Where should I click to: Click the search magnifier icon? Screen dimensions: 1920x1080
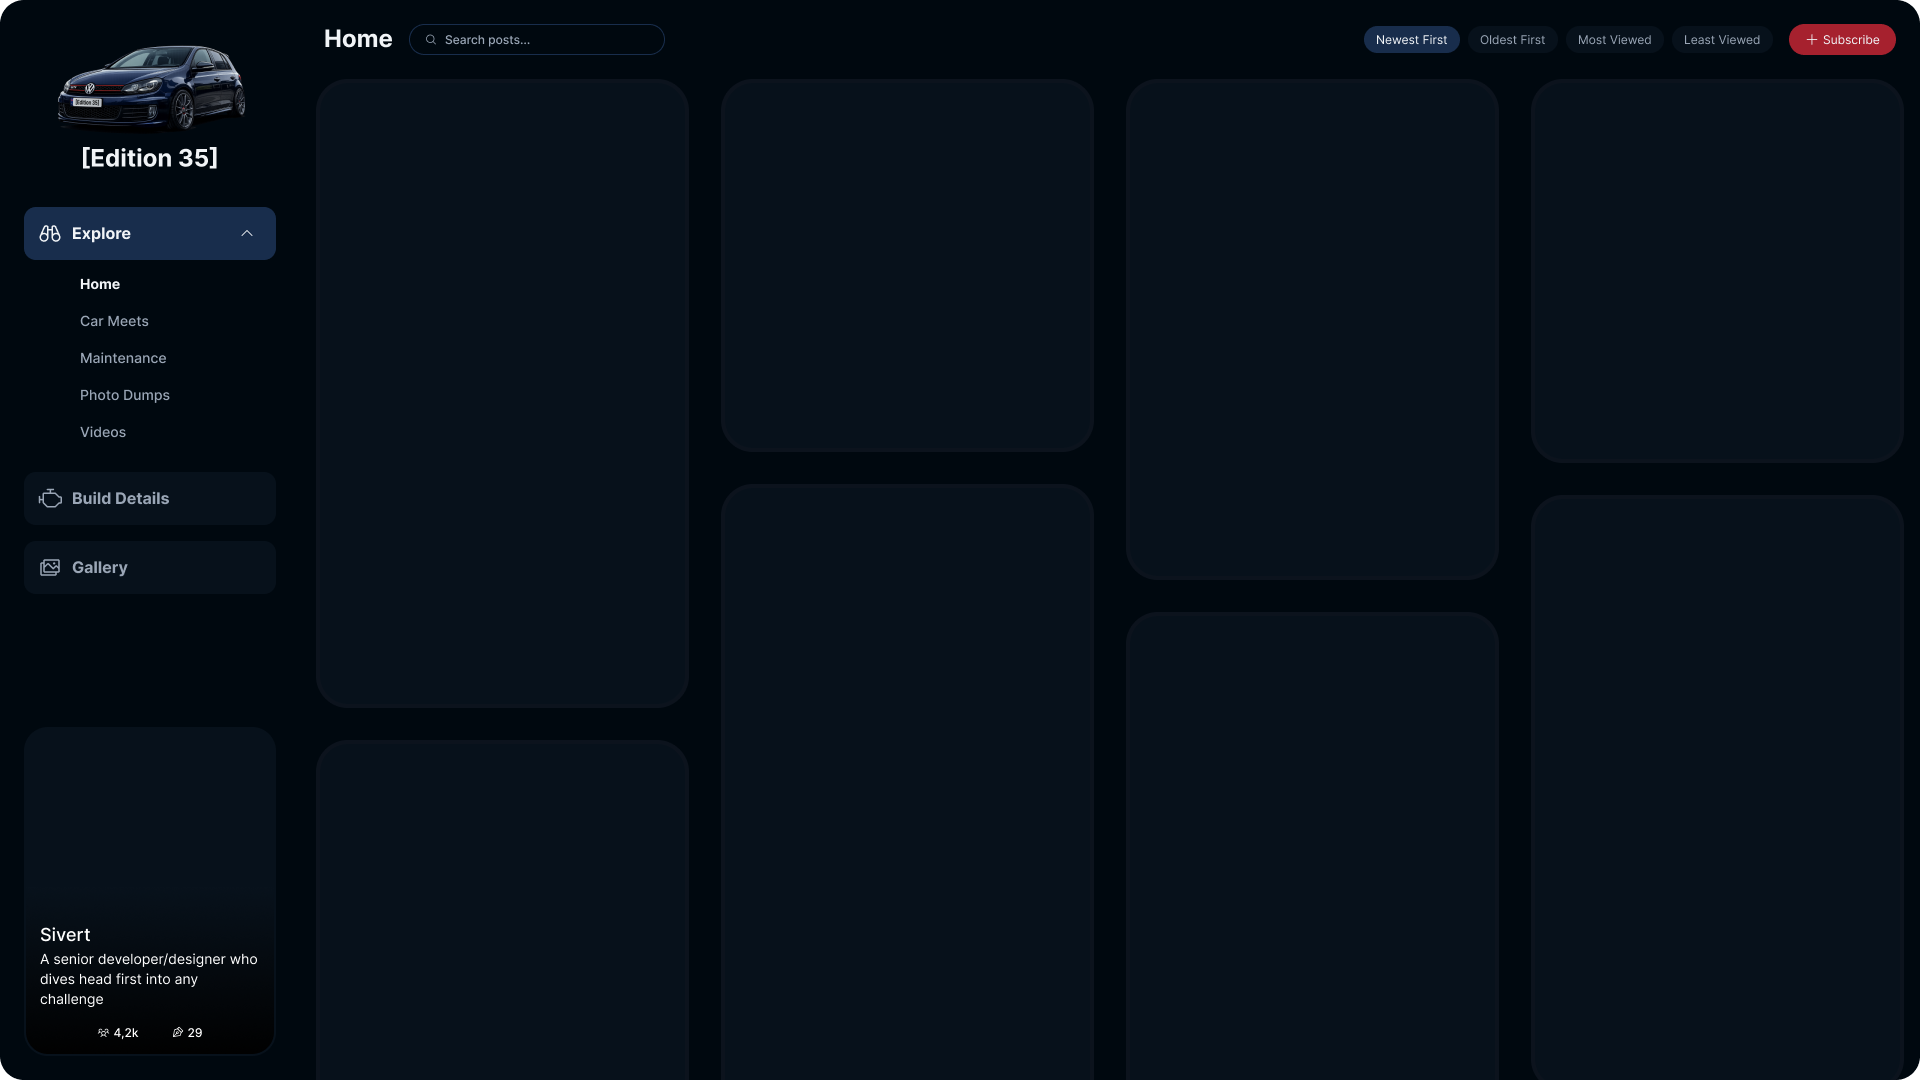coord(431,40)
